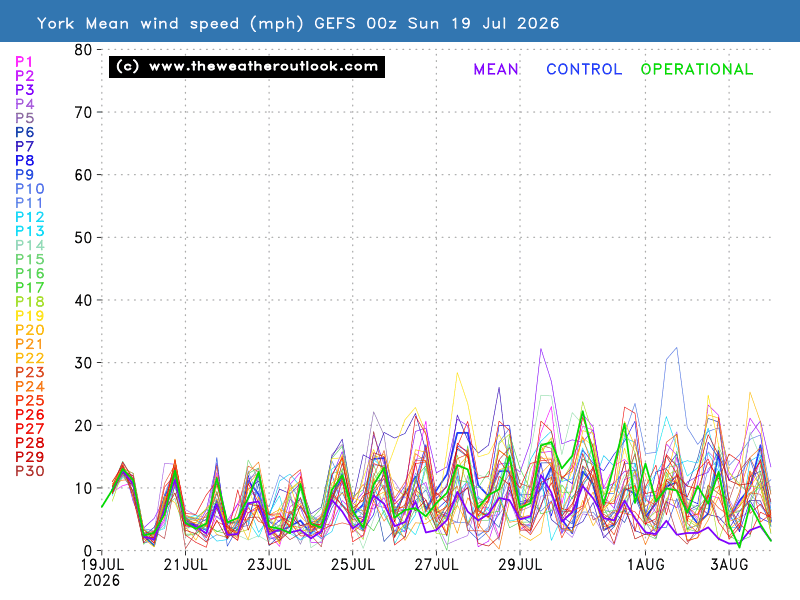Click the P12 legend label

[30, 217]
